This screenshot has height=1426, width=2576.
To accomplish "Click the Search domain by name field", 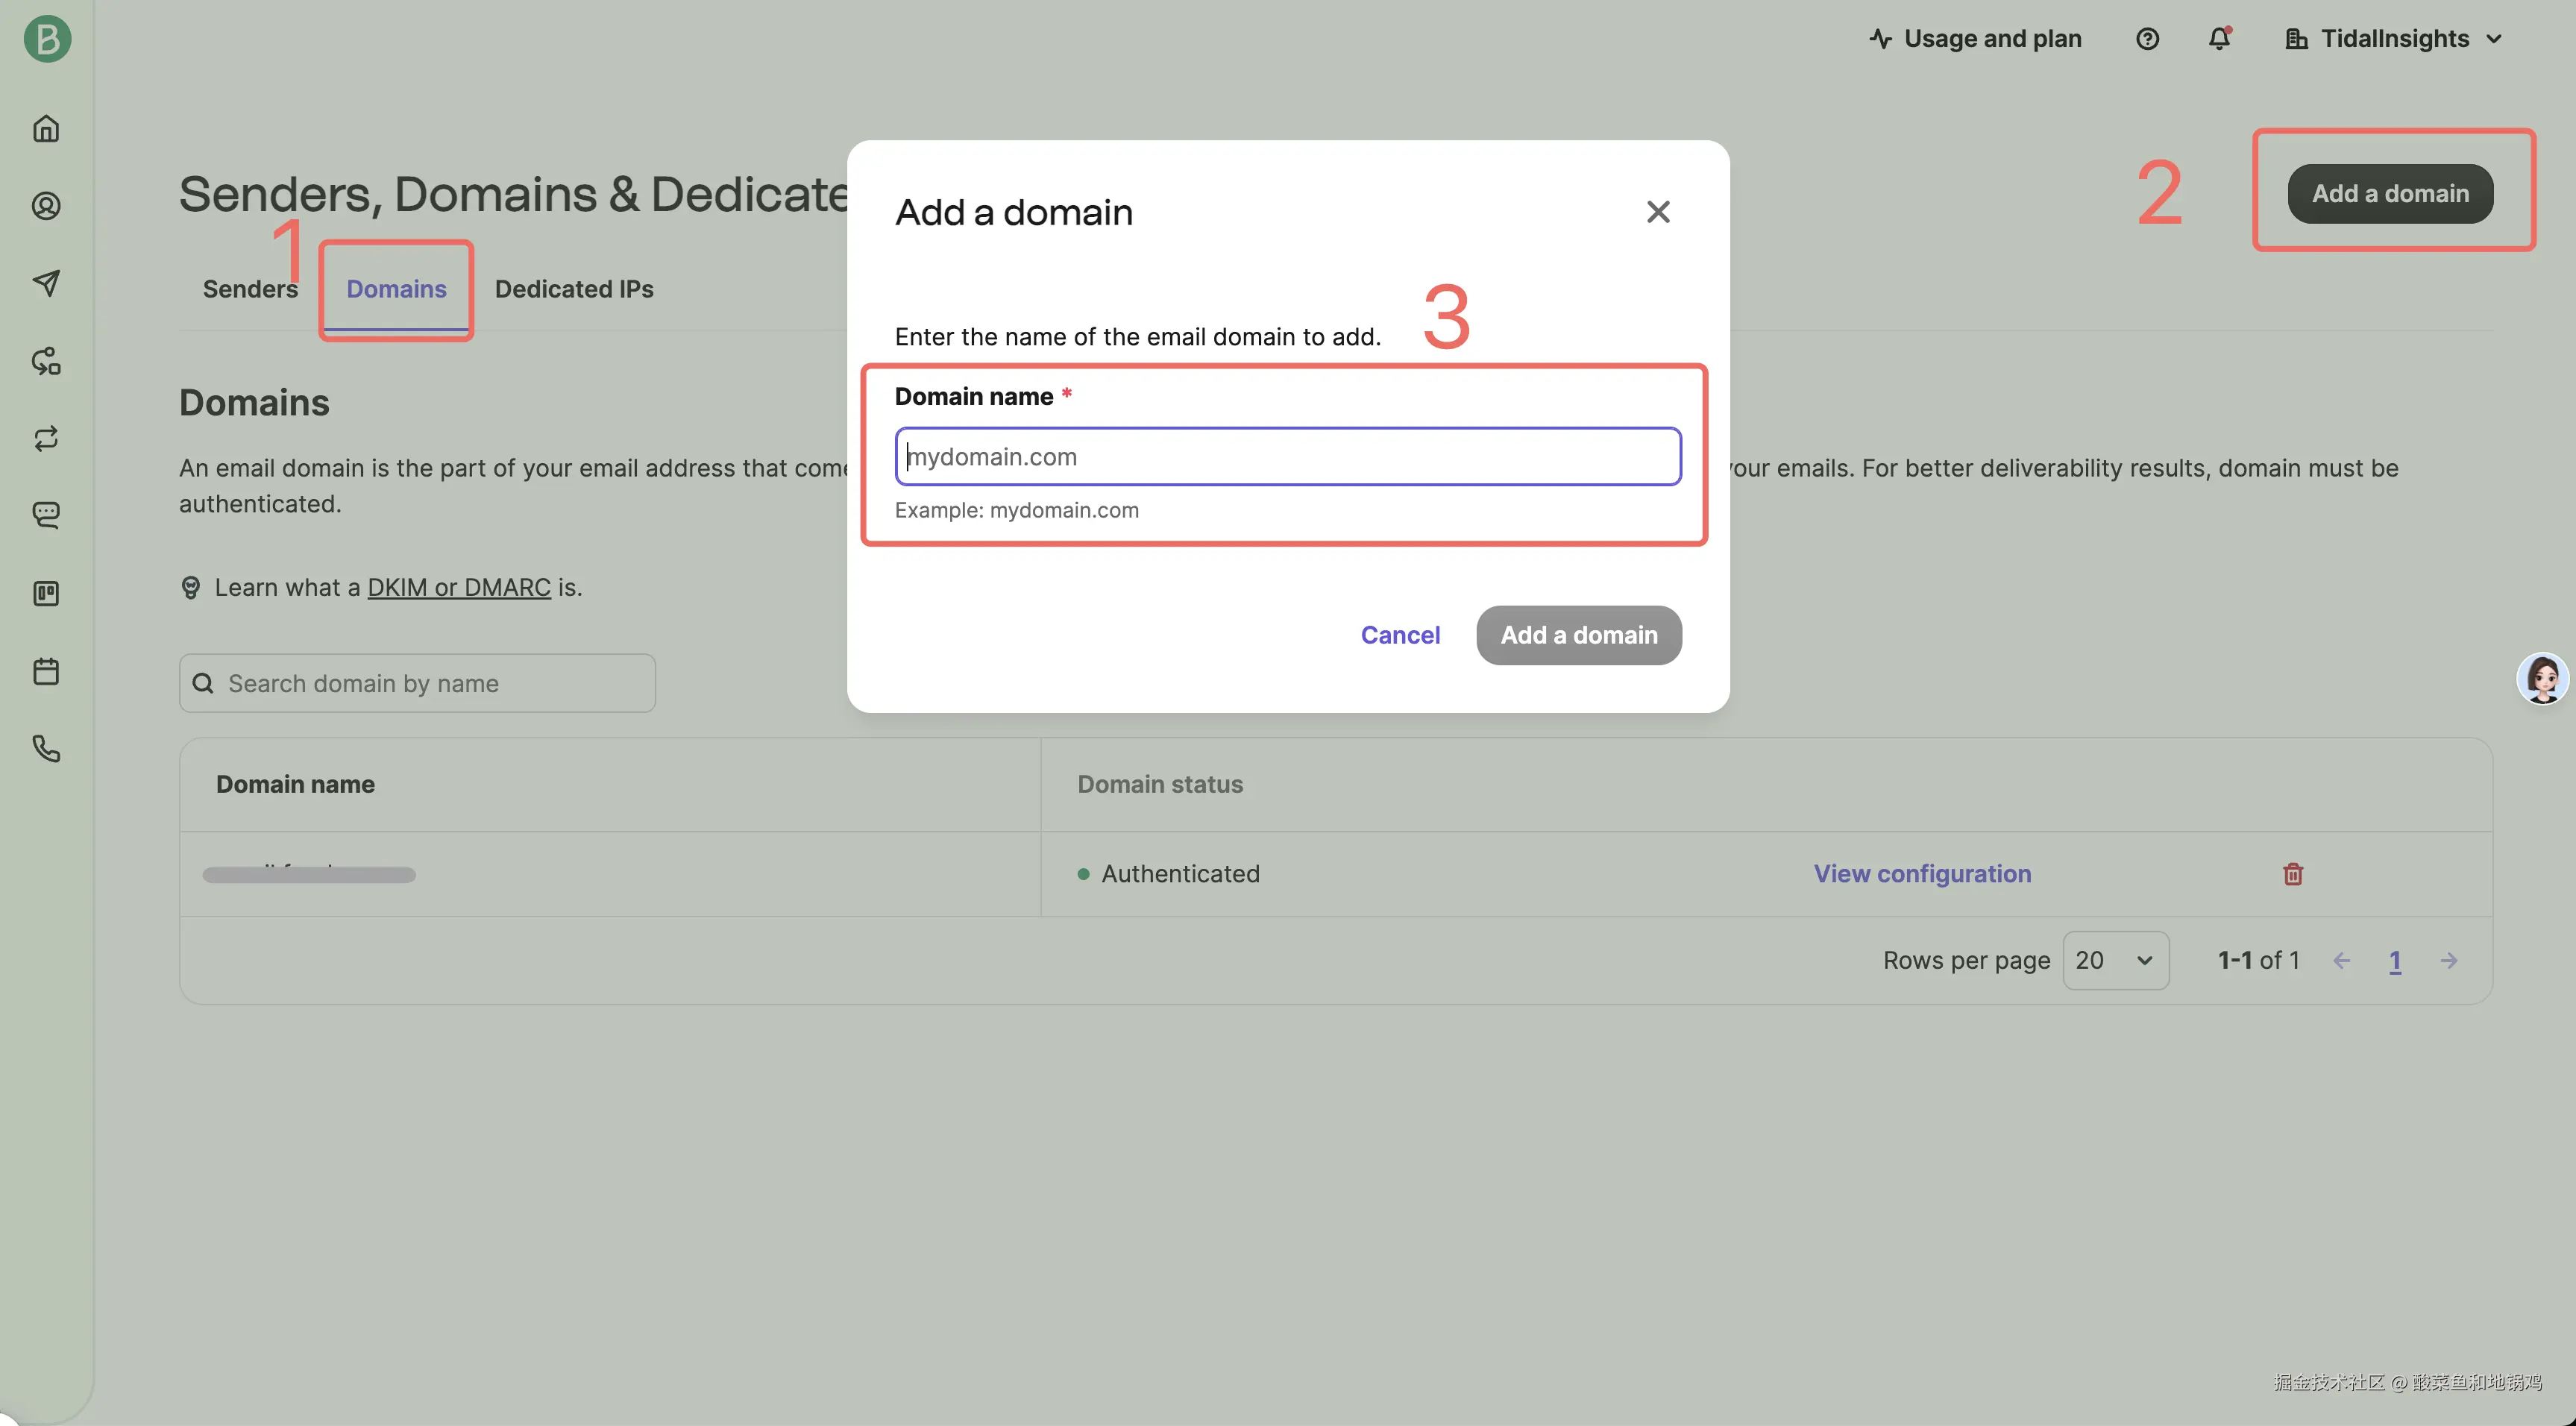I will 418,683.
